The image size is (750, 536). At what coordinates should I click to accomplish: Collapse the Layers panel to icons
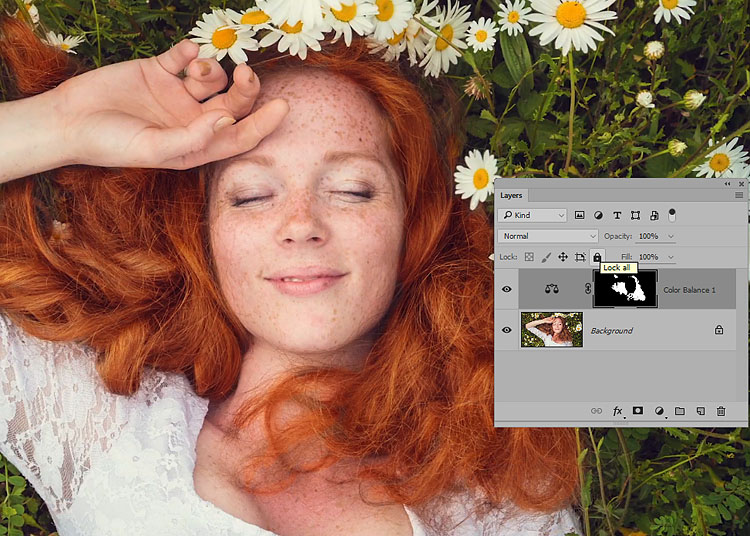point(728,184)
